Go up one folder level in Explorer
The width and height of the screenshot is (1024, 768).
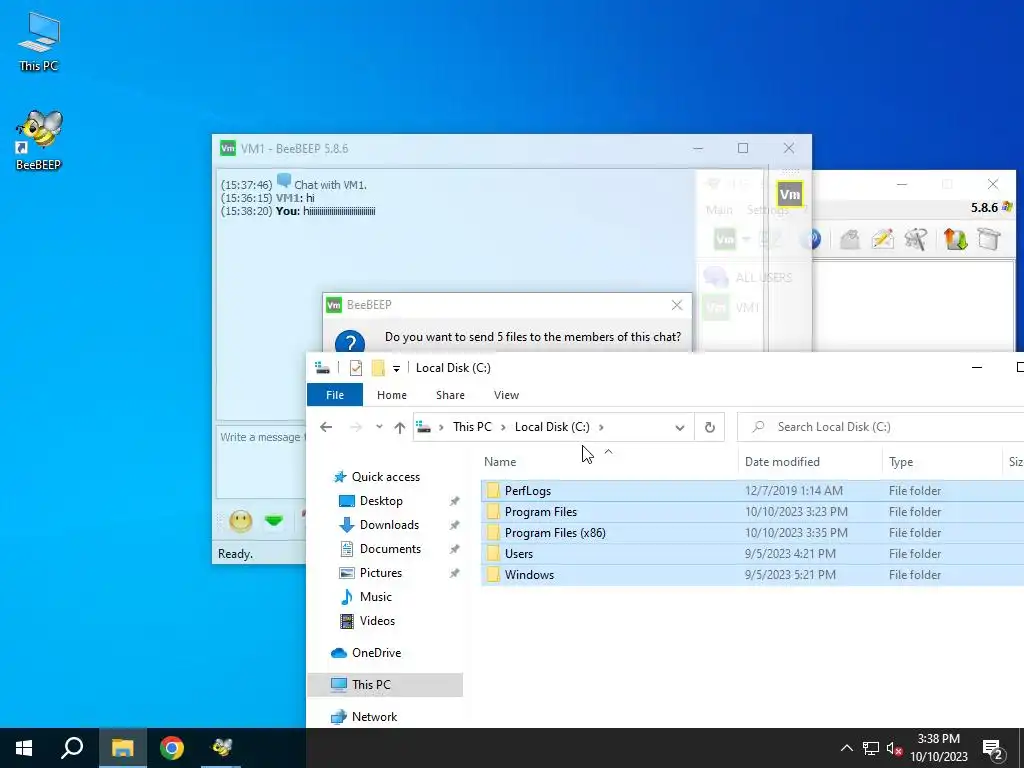tap(400, 427)
